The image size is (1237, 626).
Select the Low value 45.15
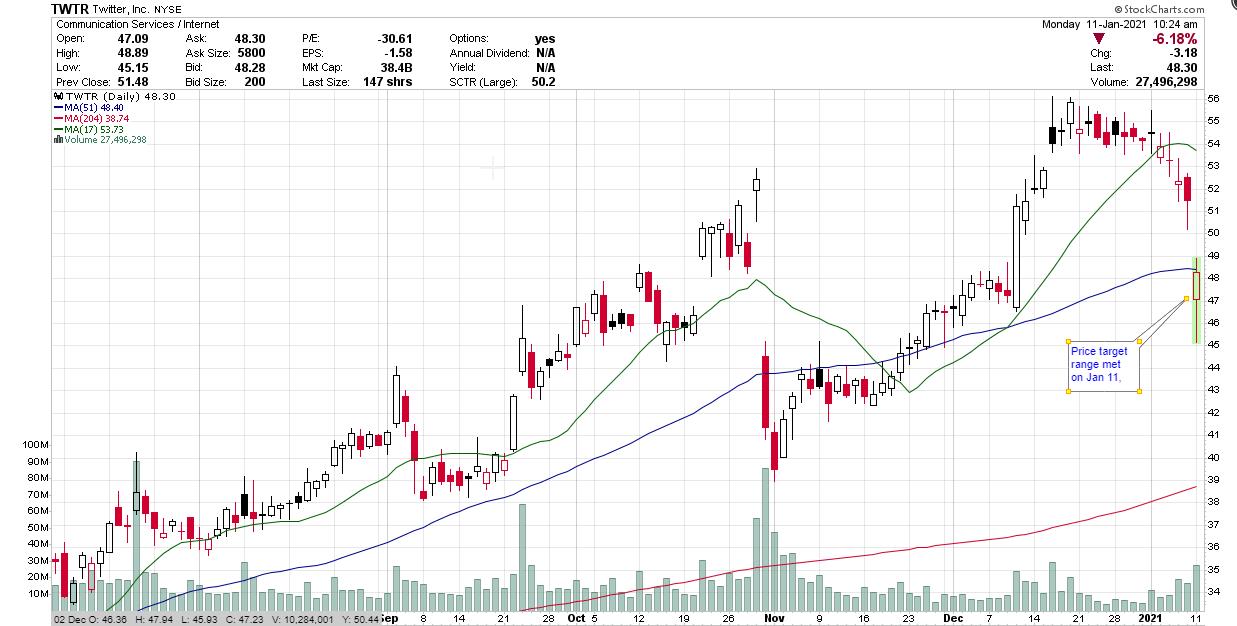pyautogui.click(x=133, y=67)
